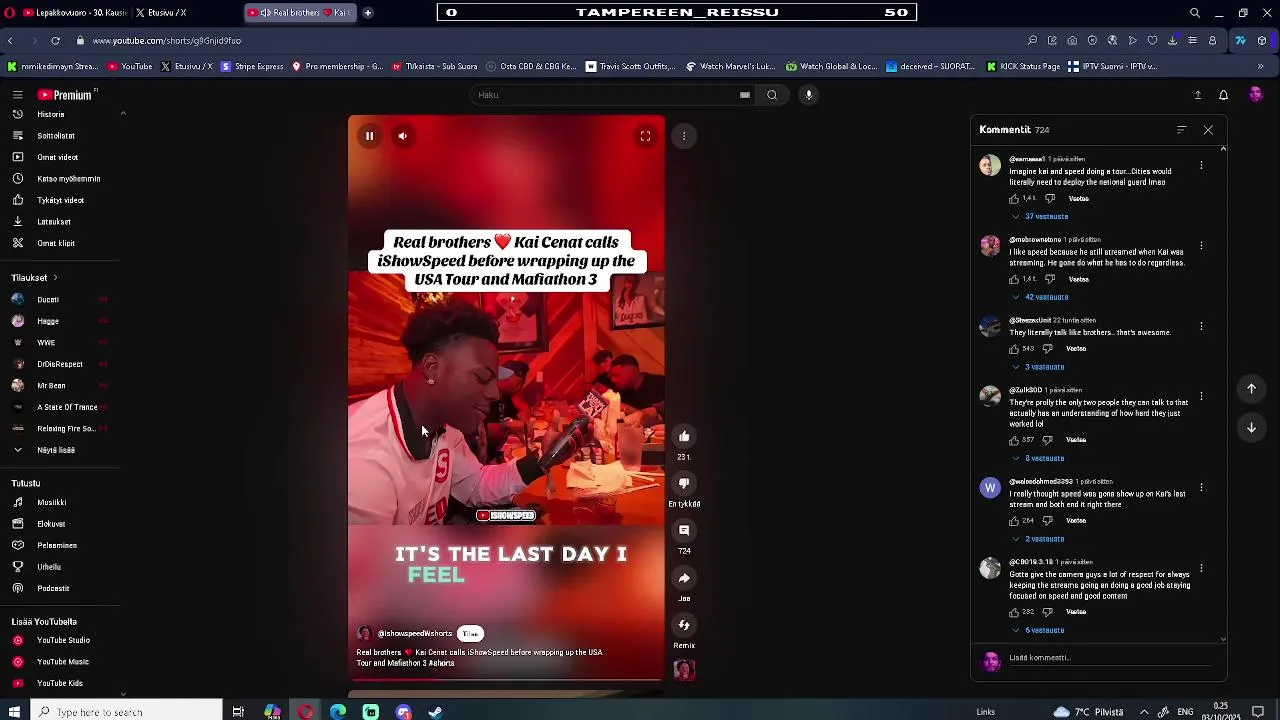Image resolution: width=1280 pixels, height=720 pixels.
Task: Open the Shorts more options menu
Action: 684,136
